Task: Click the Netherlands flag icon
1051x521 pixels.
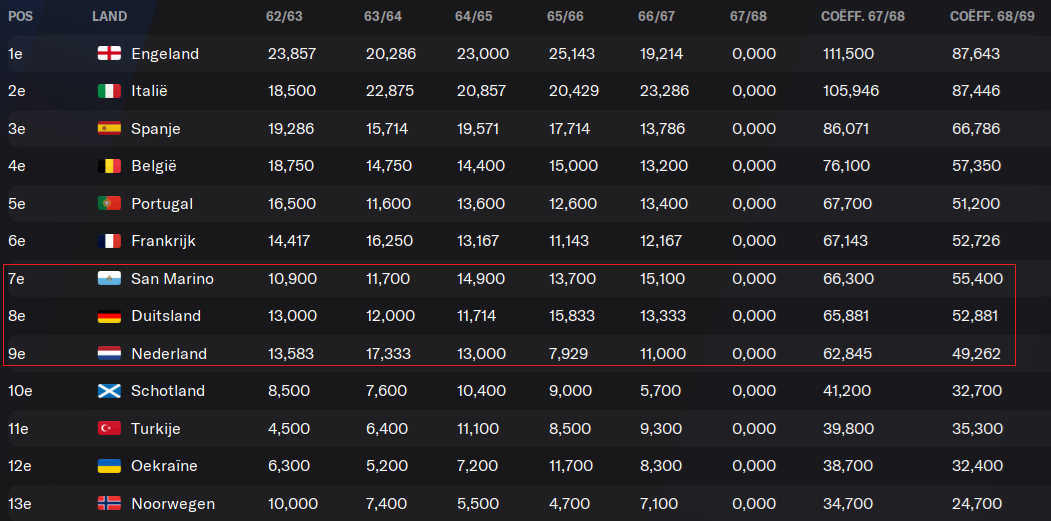Action: point(109,353)
